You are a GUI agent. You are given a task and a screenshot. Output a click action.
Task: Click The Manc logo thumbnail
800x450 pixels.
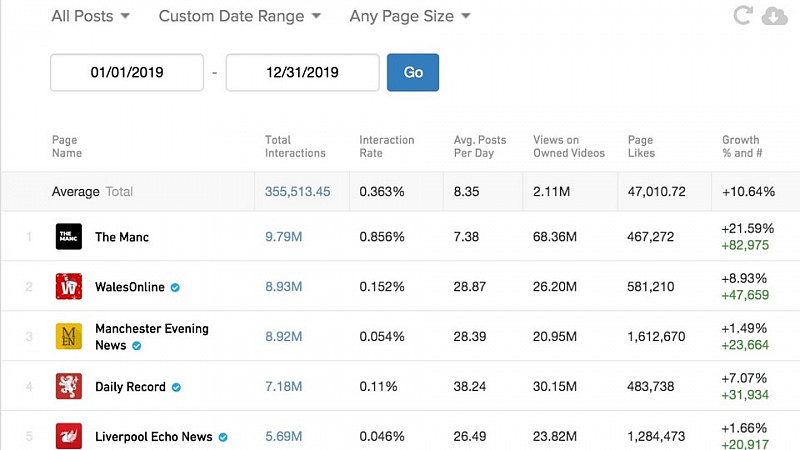tap(68, 237)
